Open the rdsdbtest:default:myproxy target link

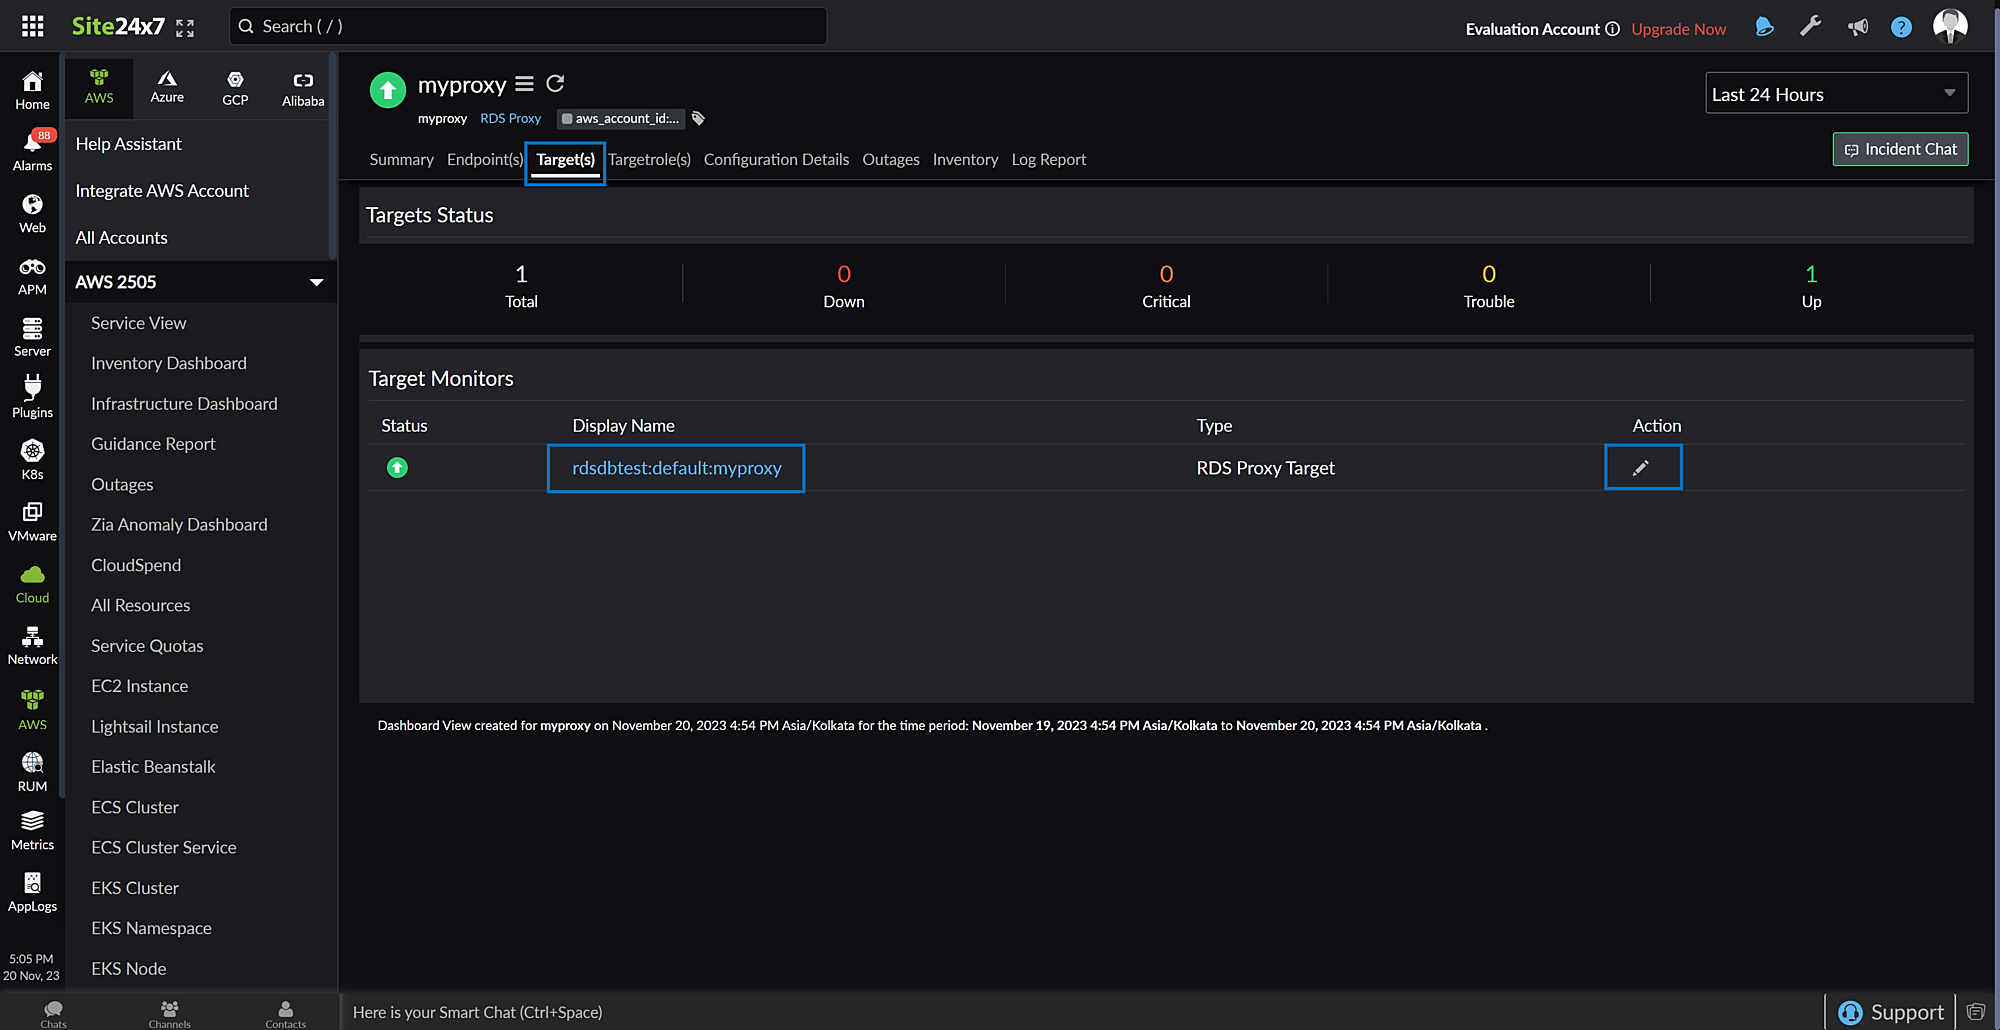676,468
